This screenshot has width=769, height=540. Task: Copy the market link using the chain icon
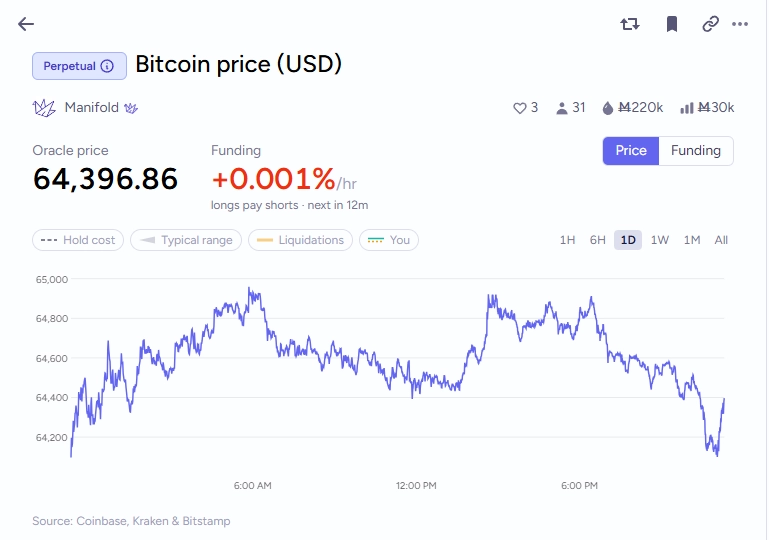click(x=710, y=24)
